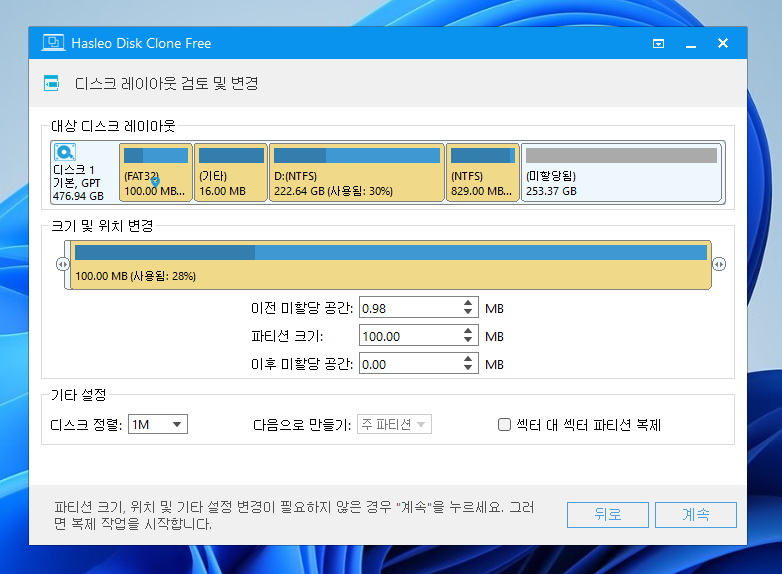Decrease 파티션 크기 with down arrow
Image resolution: width=782 pixels, height=574 pixels.
[468, 340]
